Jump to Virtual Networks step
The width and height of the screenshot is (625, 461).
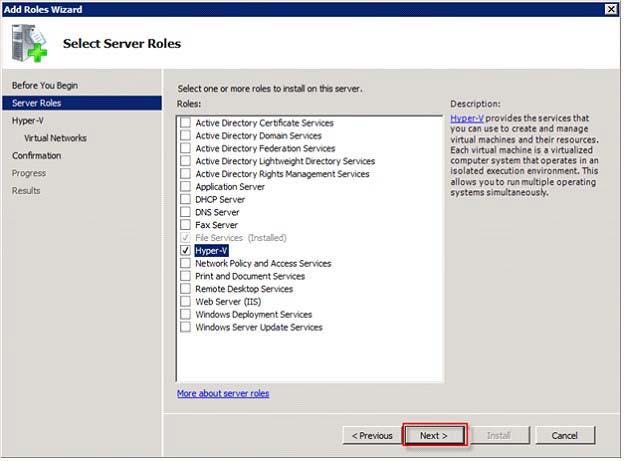pyautogui.click(x=55, y=138)
